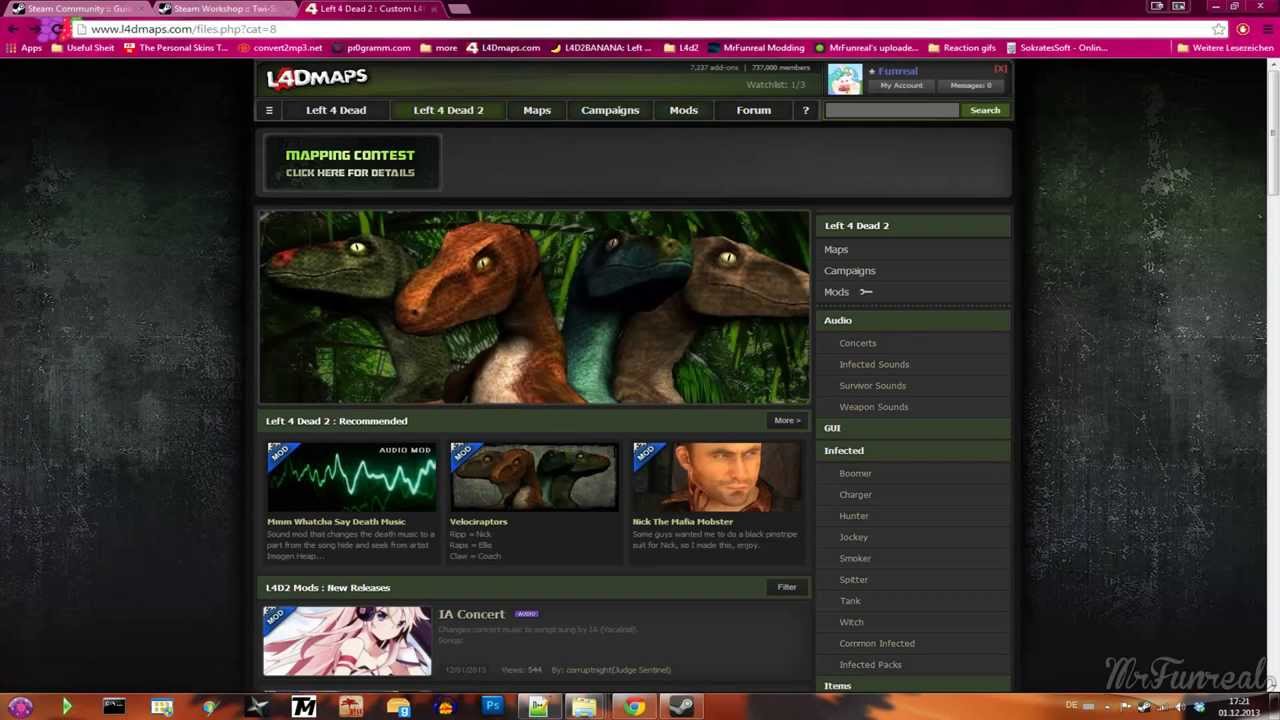Open Velociraptors mod thumbnail
1280x720 pixels.
tap(534, 477)
